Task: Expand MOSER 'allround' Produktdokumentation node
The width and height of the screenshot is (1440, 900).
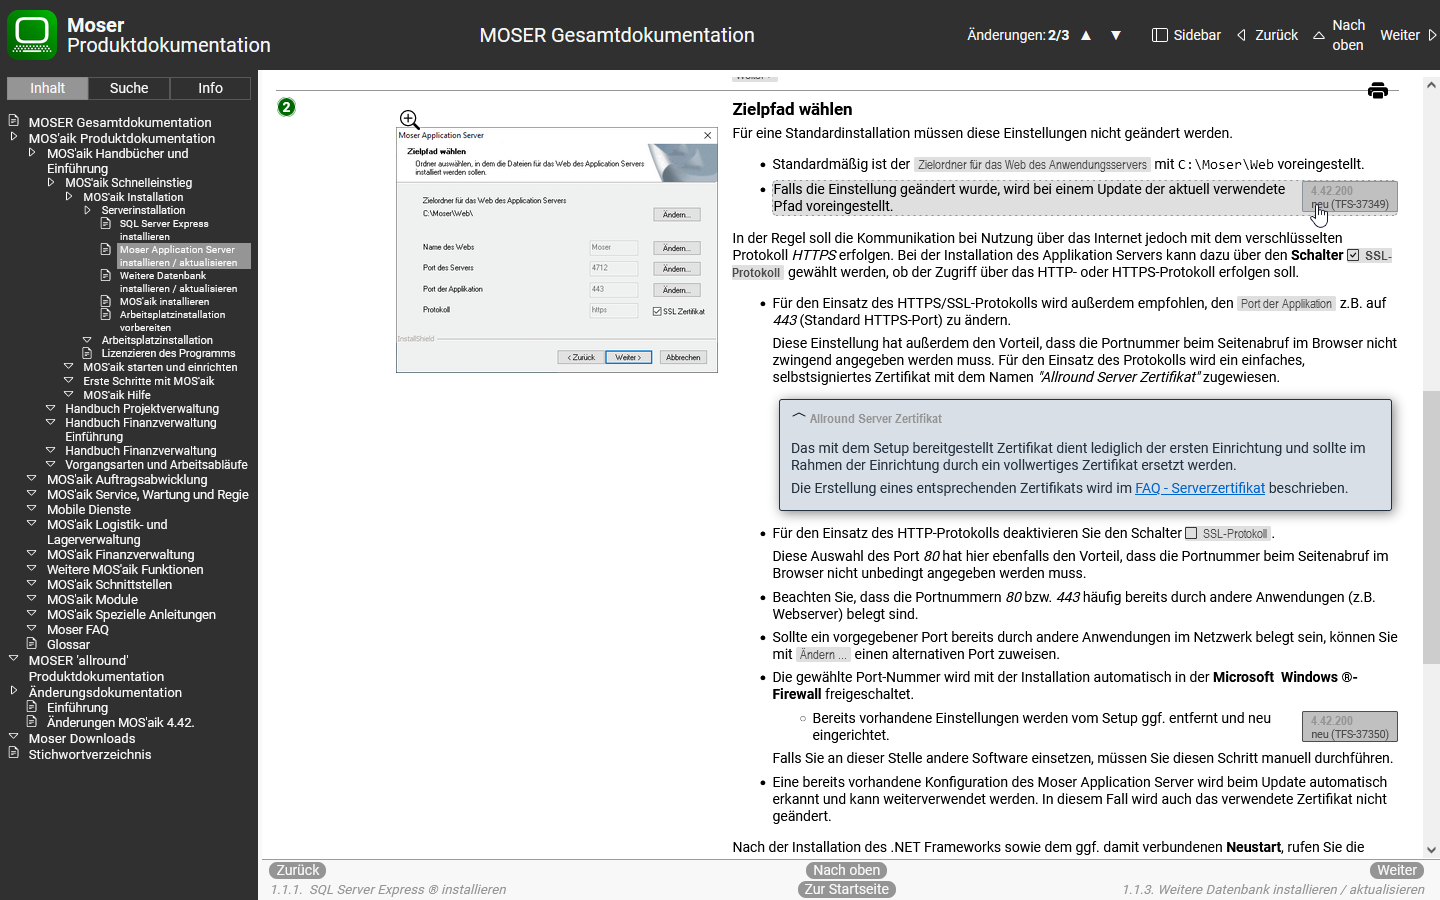Action: tap(14, 659)
